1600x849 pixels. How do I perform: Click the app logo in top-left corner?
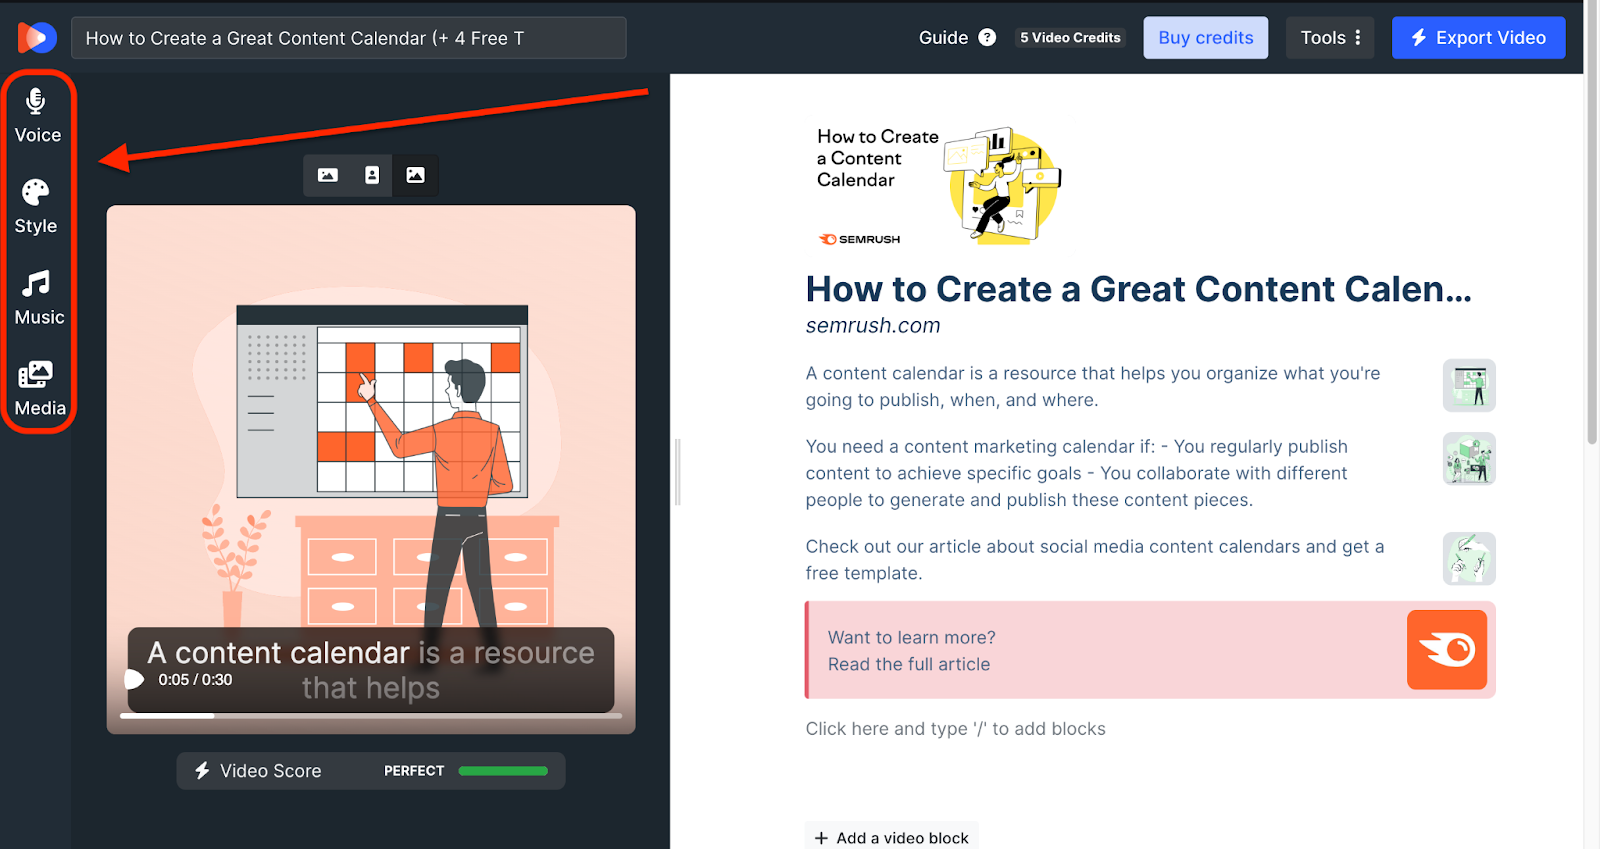[37, 38]
